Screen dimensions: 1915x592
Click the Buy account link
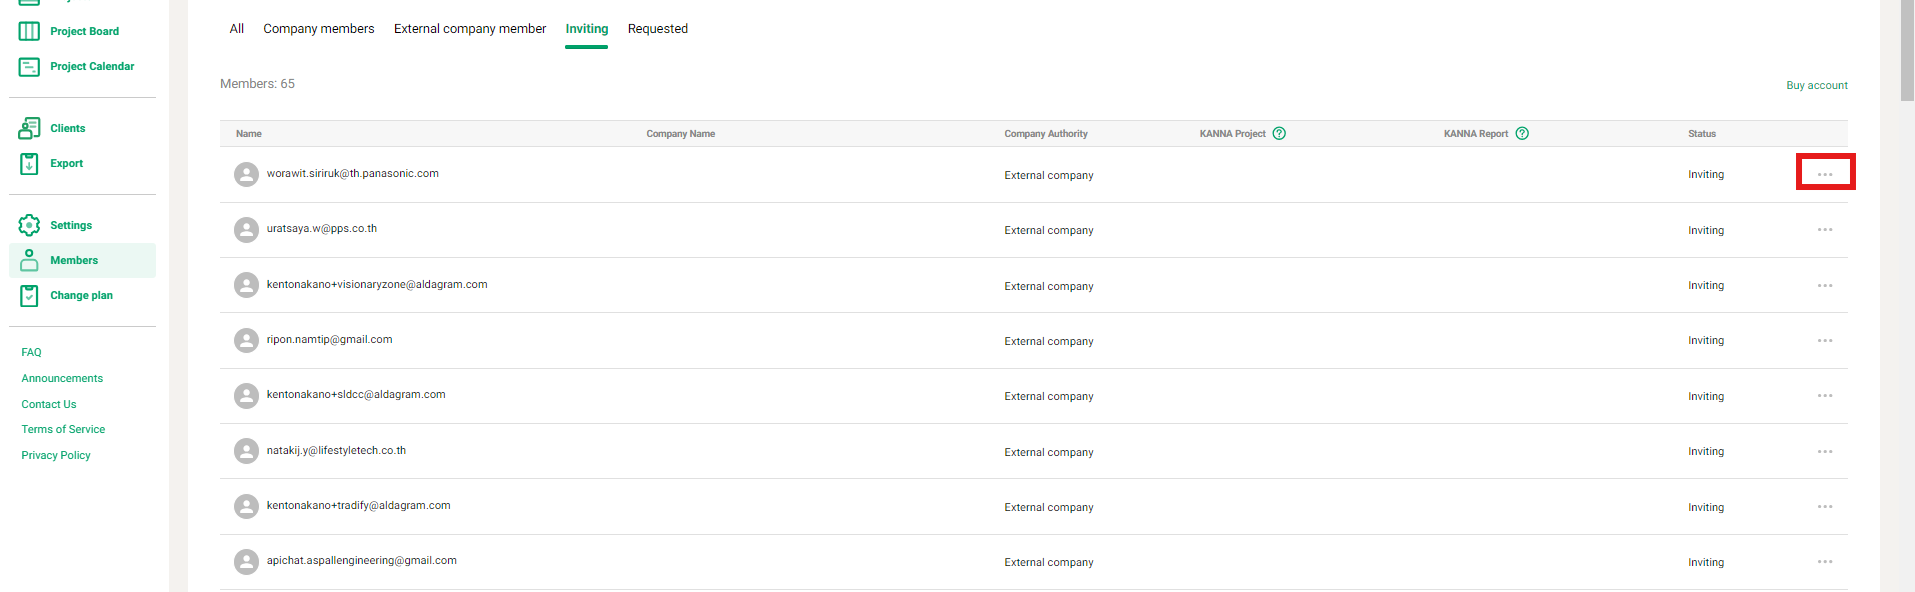(x=1816, y=86)
